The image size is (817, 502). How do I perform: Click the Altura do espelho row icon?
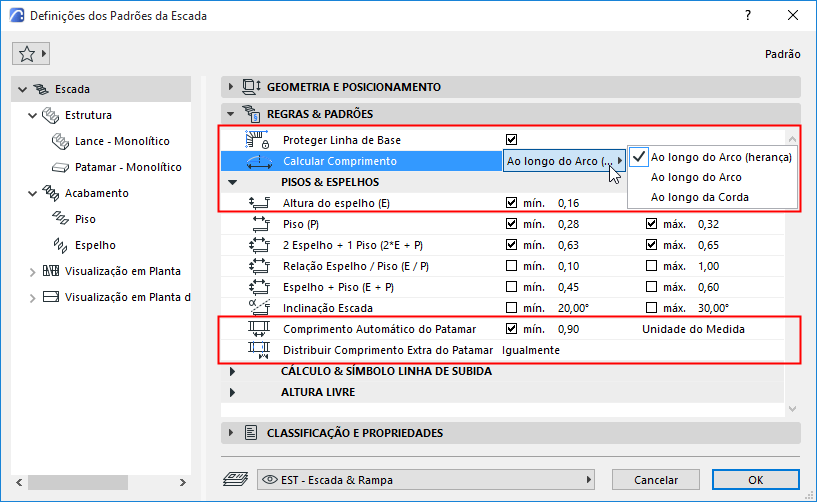point(259,203)
